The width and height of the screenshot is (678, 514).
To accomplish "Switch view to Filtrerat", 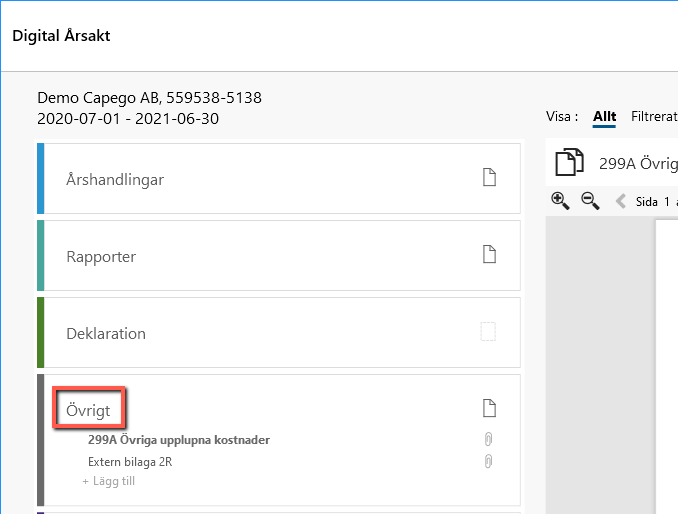I will 654,117.
